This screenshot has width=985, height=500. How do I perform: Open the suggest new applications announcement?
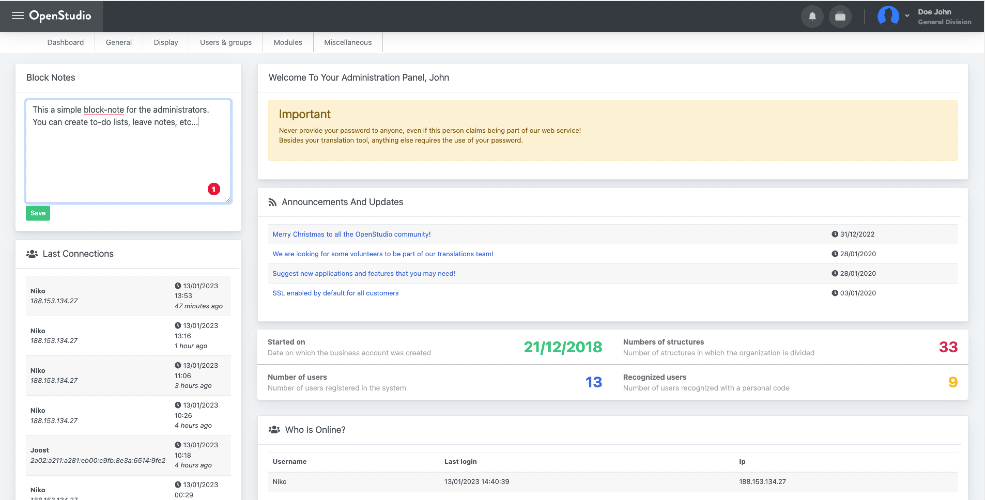364,274
